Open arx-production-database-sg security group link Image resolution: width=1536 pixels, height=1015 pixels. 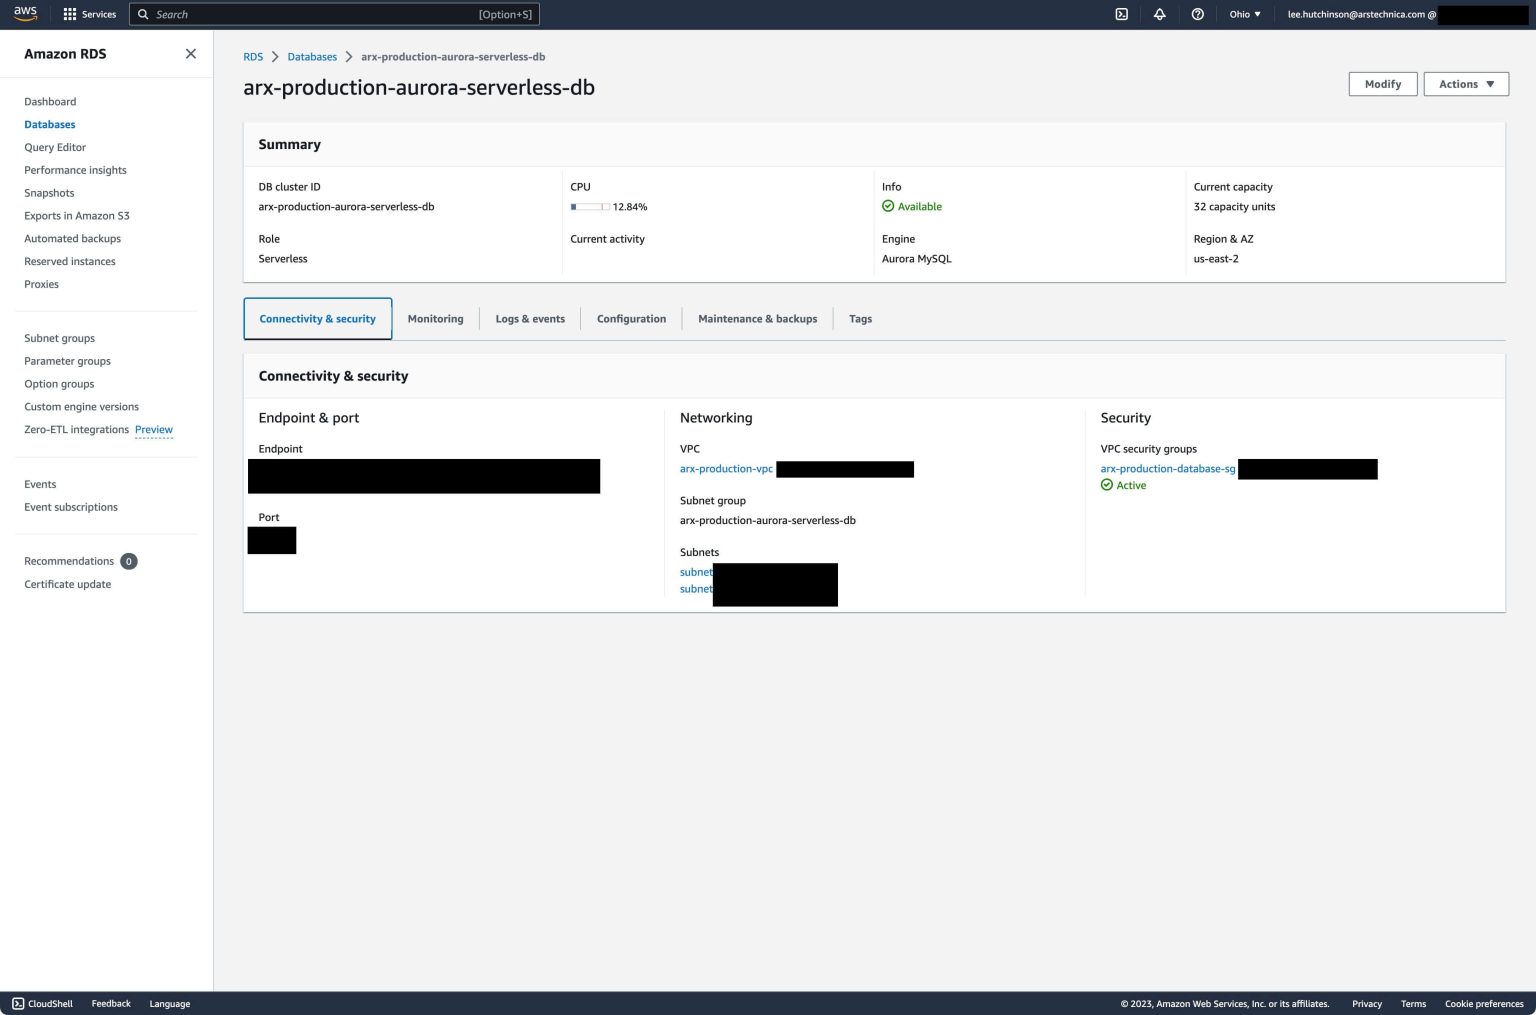pyautogui.click(x=1168, y=469)
